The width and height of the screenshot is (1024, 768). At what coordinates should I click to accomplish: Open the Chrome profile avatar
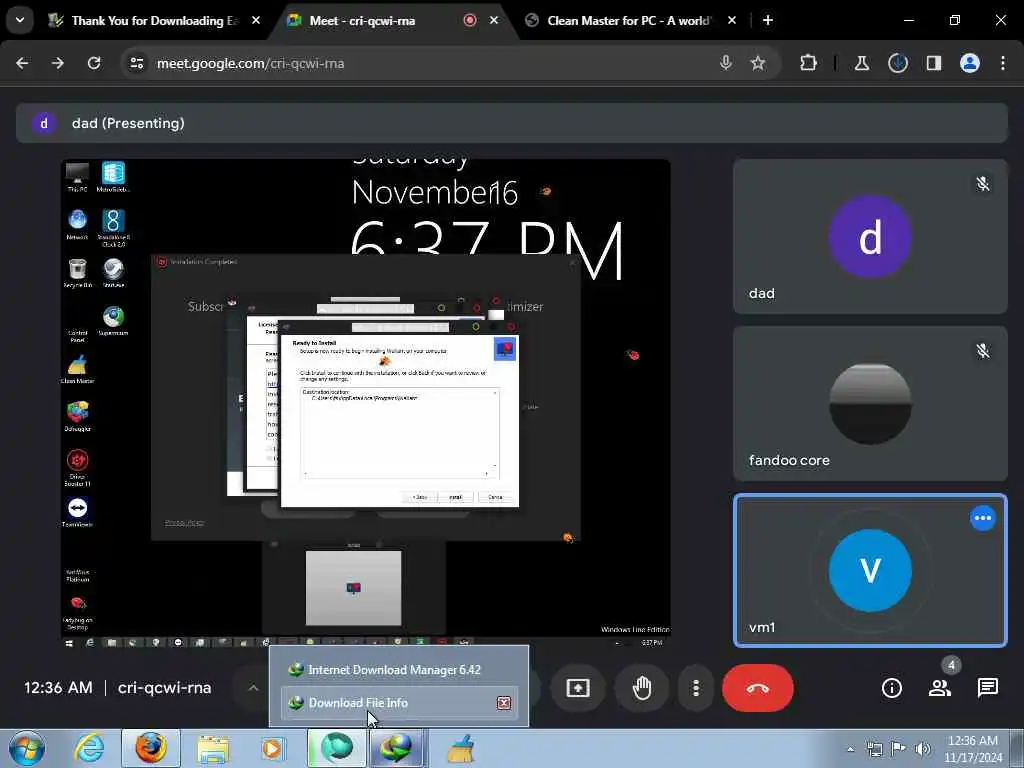(970, 63)
